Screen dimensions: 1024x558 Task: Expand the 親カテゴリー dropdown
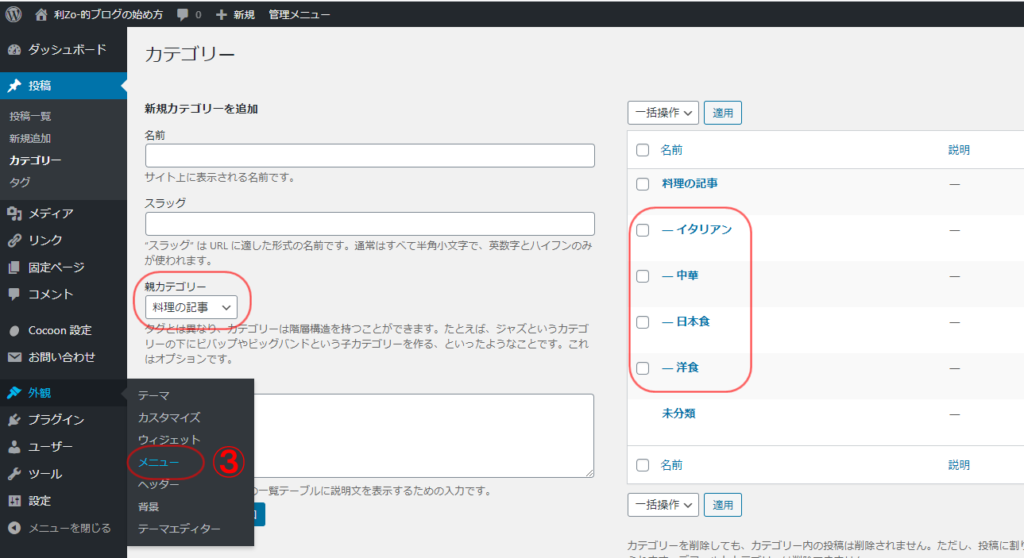pyautogui.click(x=191, y=307)
